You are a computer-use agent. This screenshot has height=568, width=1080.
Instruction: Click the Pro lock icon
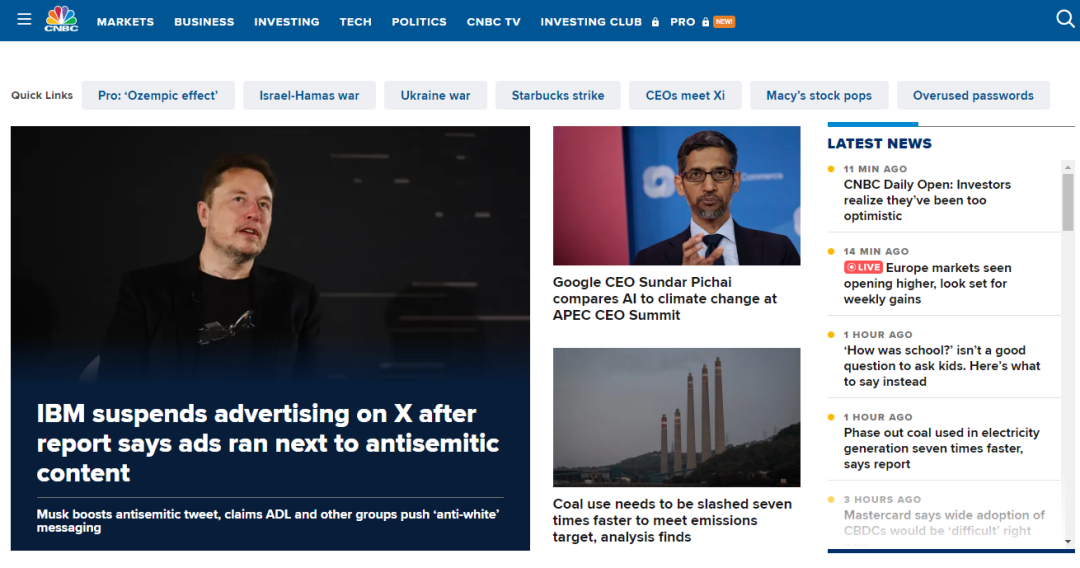coord(705,22)
